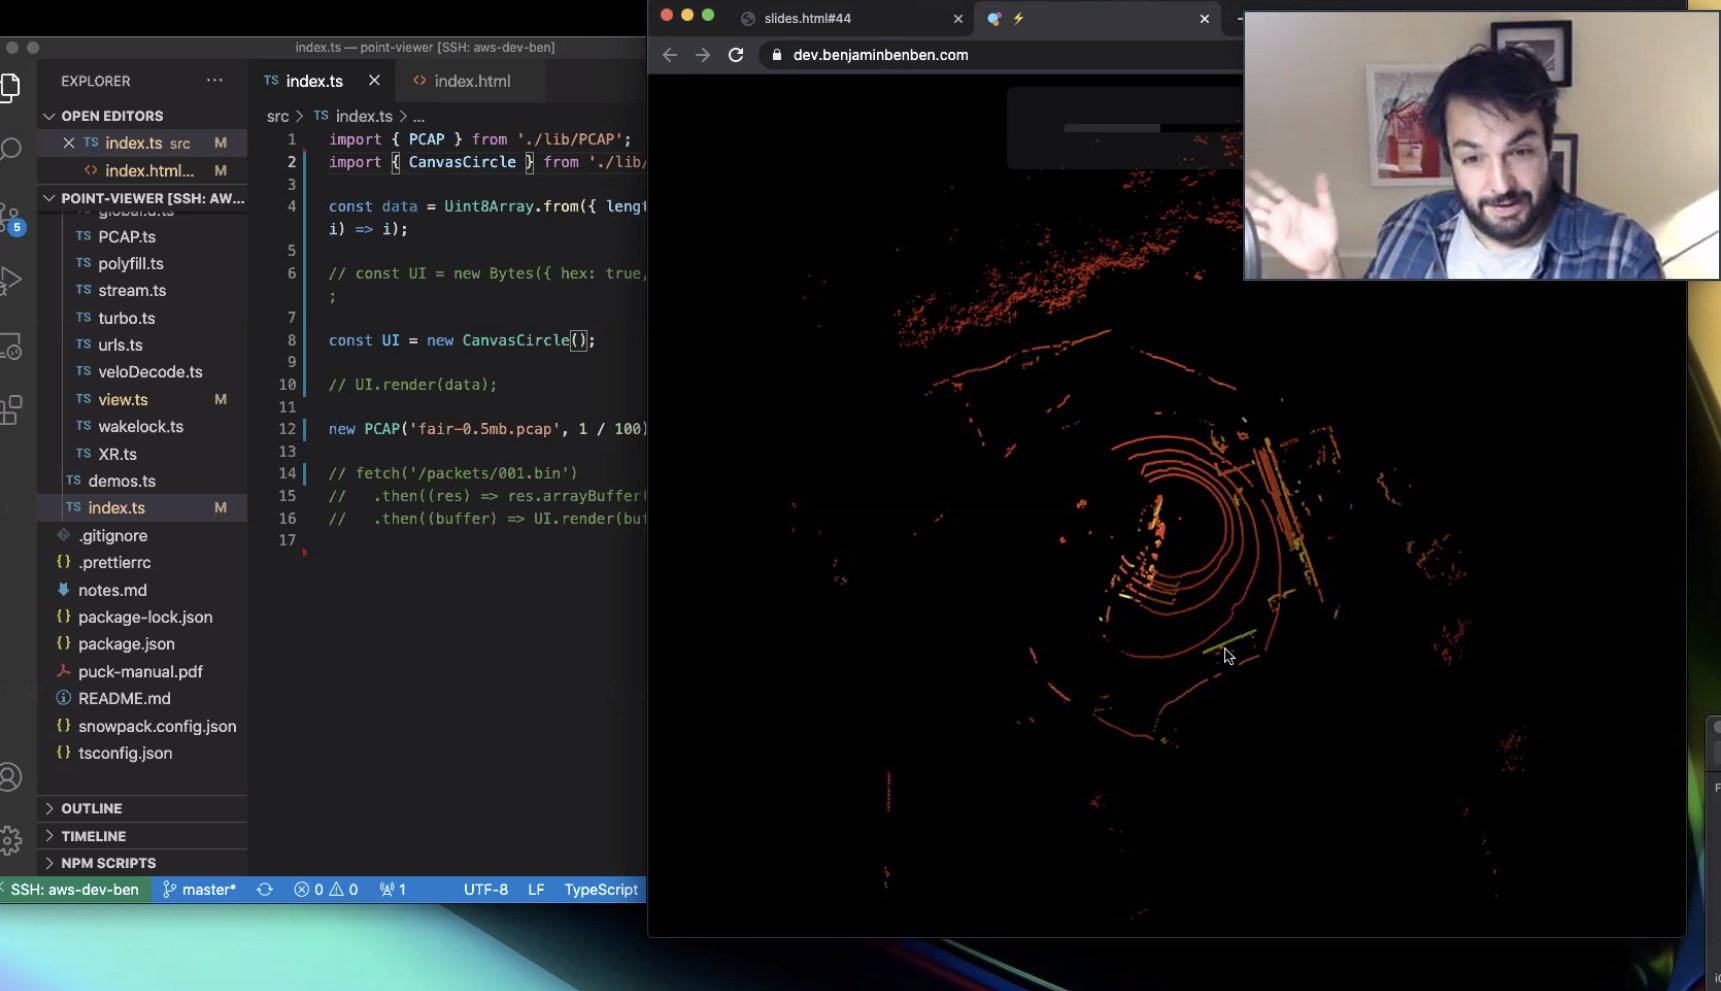The image size is (1721, 991).
Task: Open the Remote Explorer view
Action: [10, 346]
